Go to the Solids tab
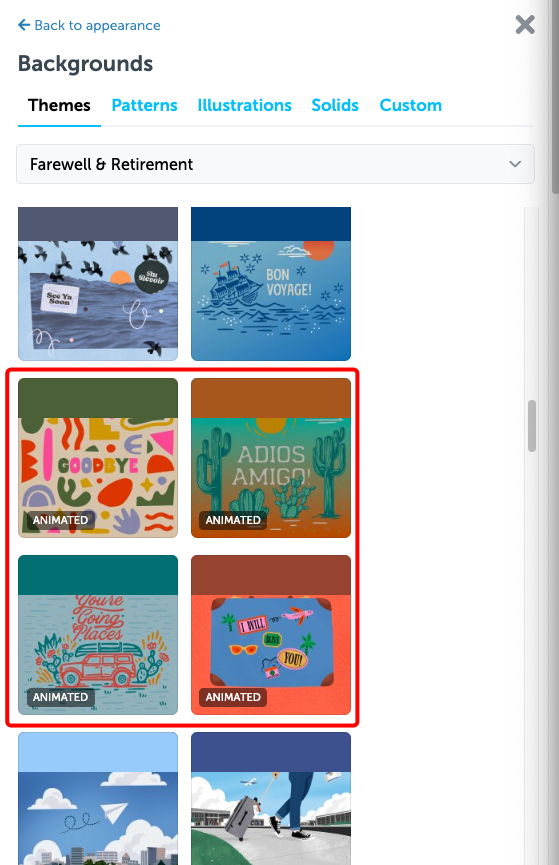This screenshot has width=559, height=865. click(335, 105)
